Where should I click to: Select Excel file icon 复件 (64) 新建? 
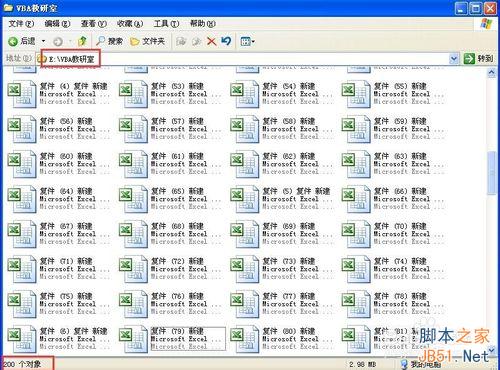(x=22, y=199)
